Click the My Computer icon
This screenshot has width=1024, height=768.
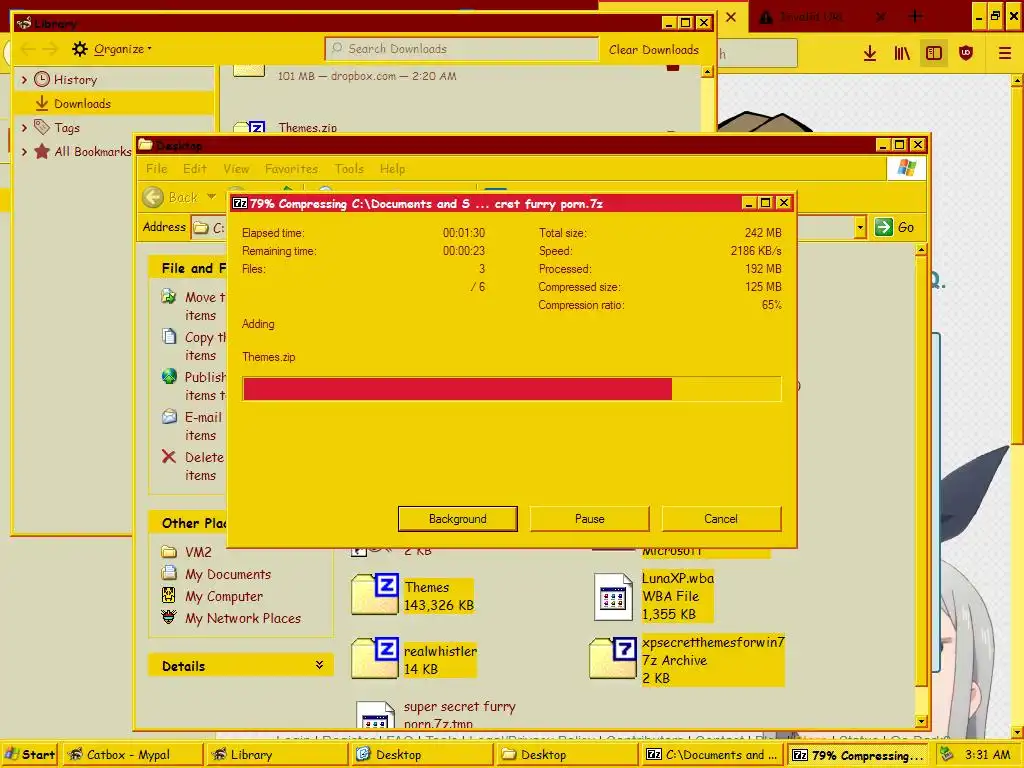point(168,596)
